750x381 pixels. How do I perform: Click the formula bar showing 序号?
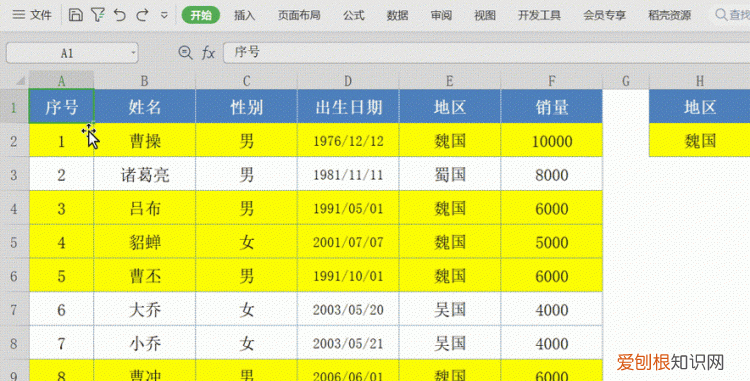[486, 53]
